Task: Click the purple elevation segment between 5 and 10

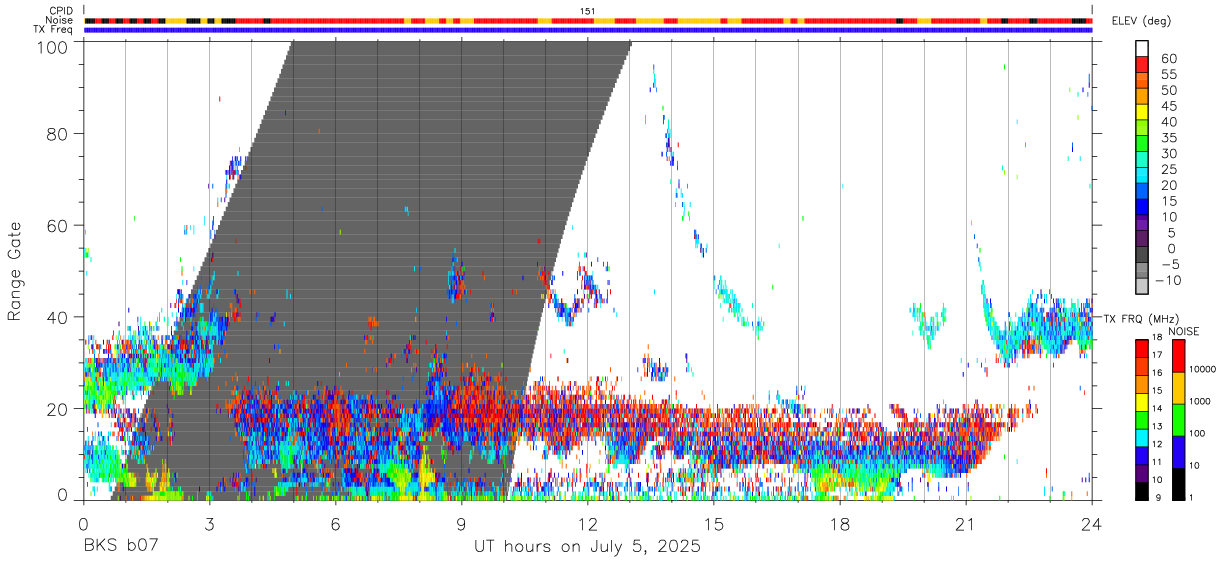Action: point(1142,224)
